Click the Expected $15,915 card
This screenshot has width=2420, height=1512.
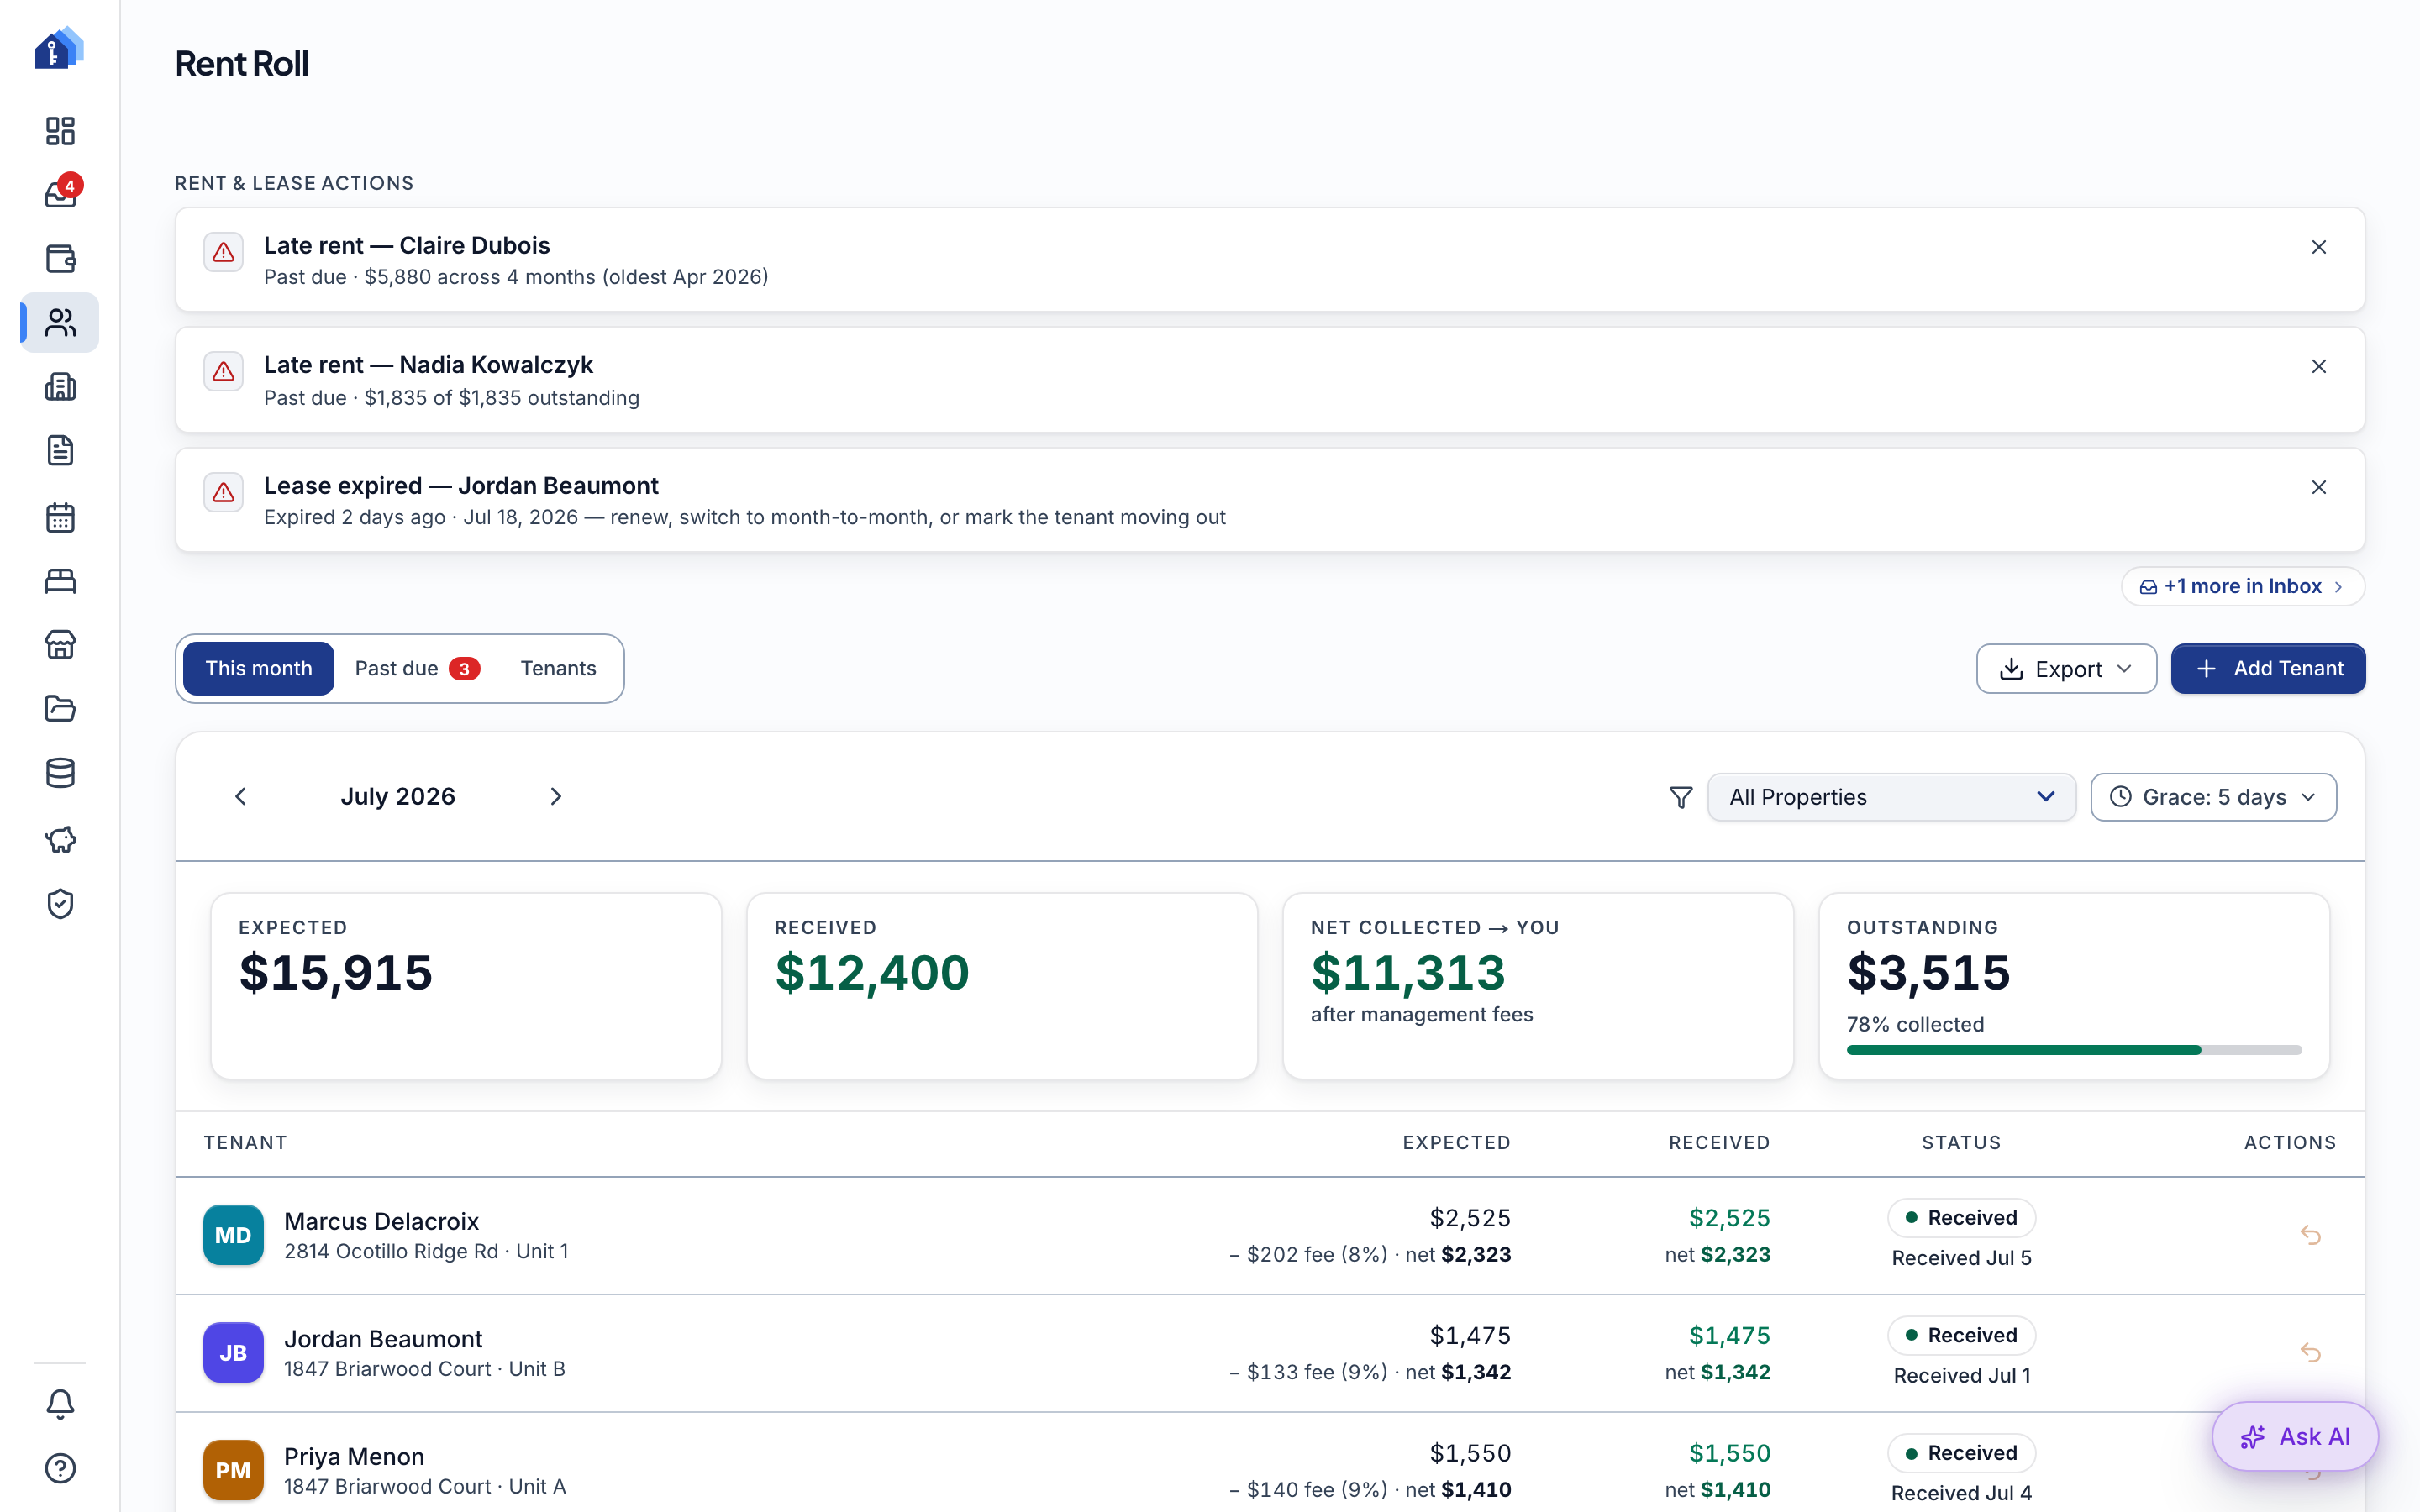pos(466,986)
